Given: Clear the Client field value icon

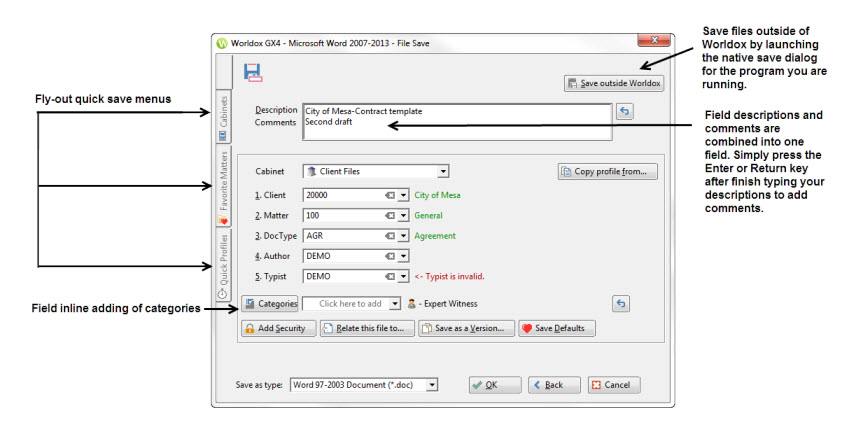Looking at the screenshot, I should tap(390, 195).
